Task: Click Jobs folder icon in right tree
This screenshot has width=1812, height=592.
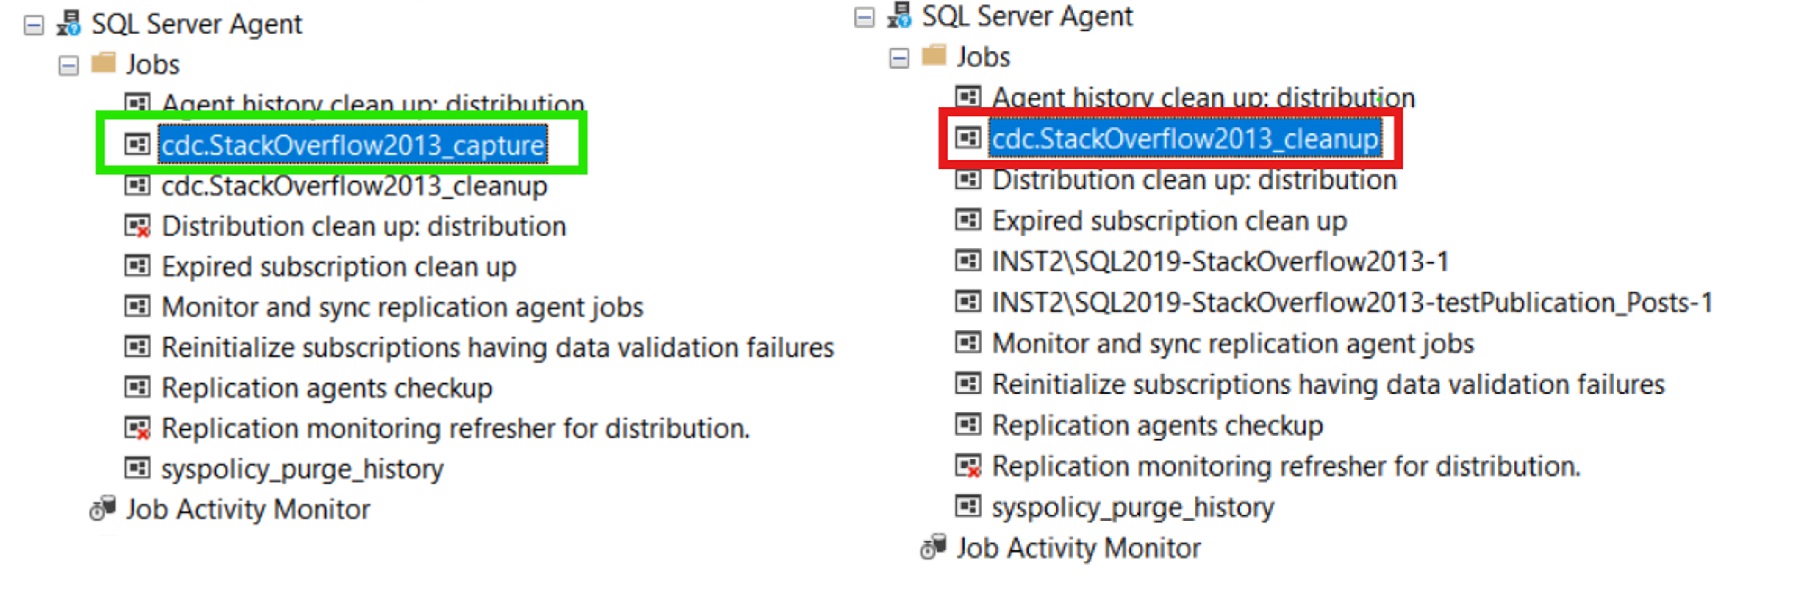Action: [934, 55]
